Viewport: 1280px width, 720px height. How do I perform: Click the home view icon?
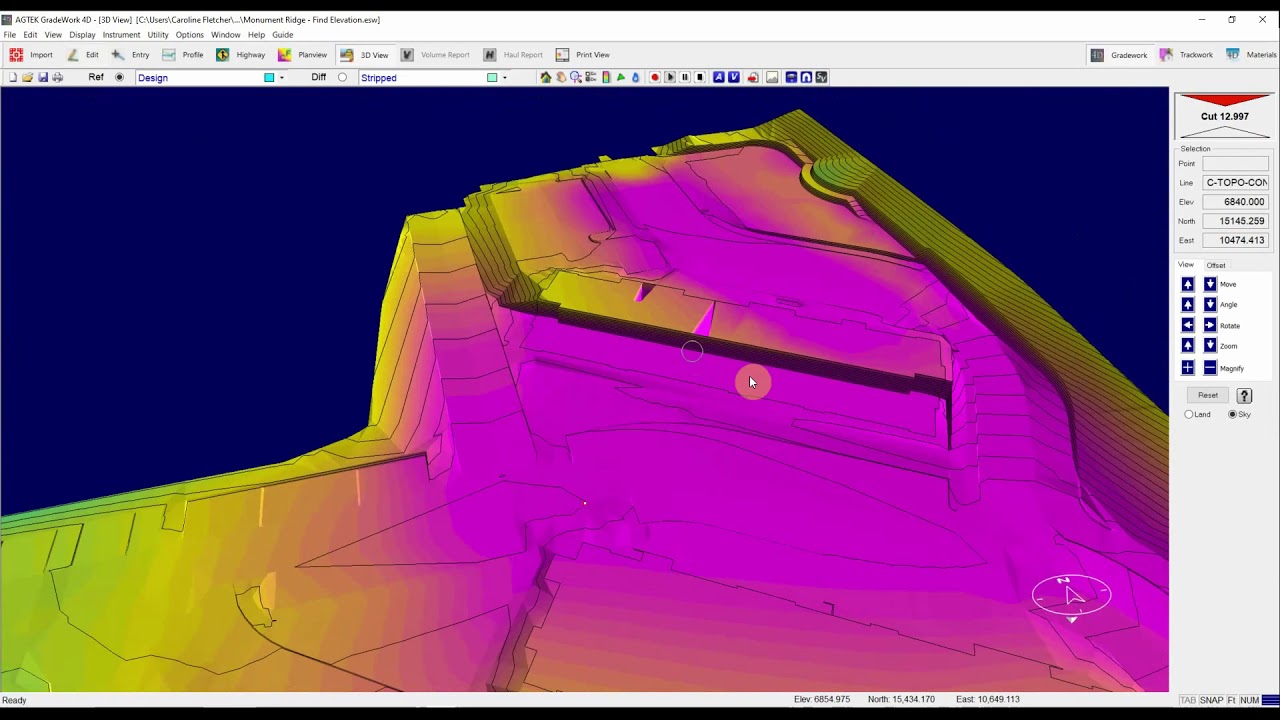545,77
